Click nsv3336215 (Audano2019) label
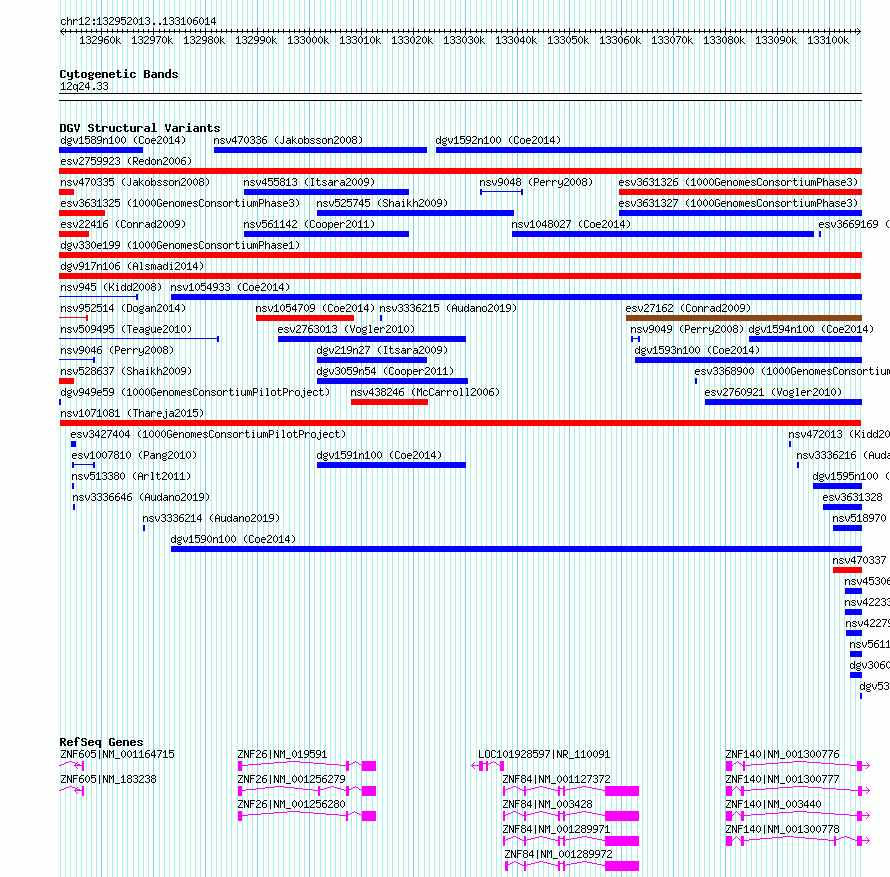The image size is (890, 877). [x=448, y=308]
